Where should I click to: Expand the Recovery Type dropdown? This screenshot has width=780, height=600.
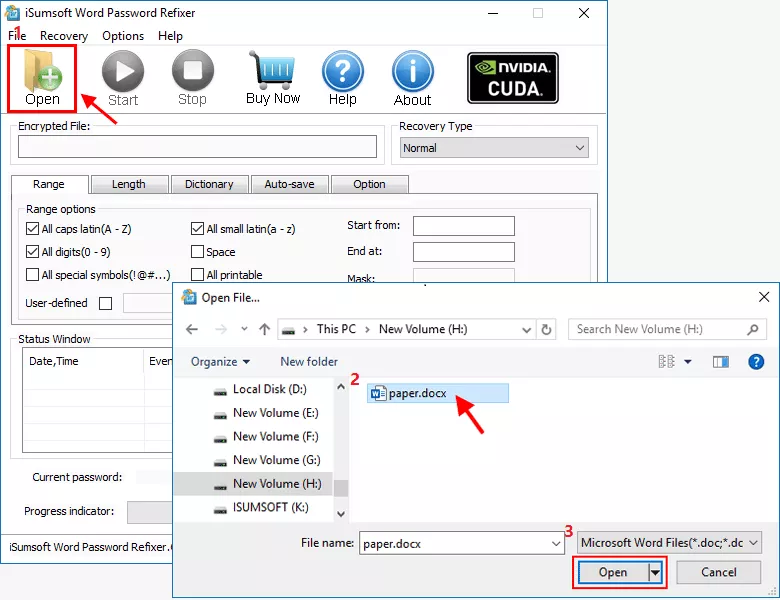[x=580, y=148]
